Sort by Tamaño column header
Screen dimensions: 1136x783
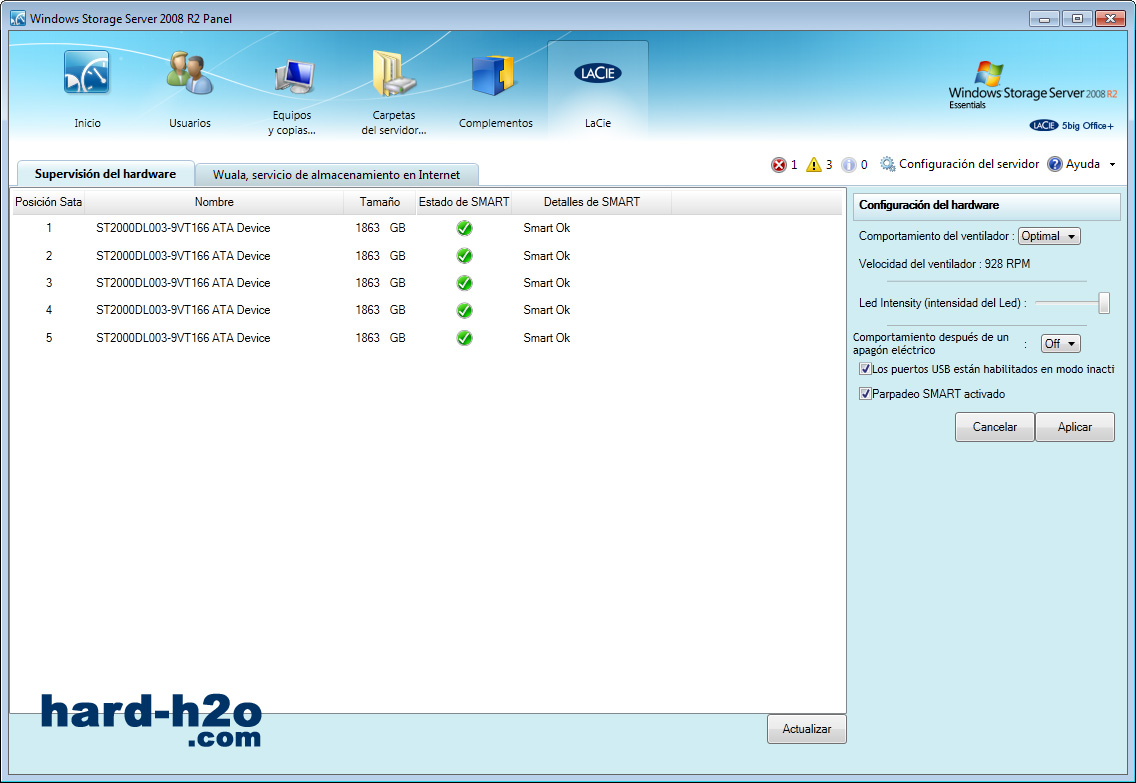click(x=380, y=202)
